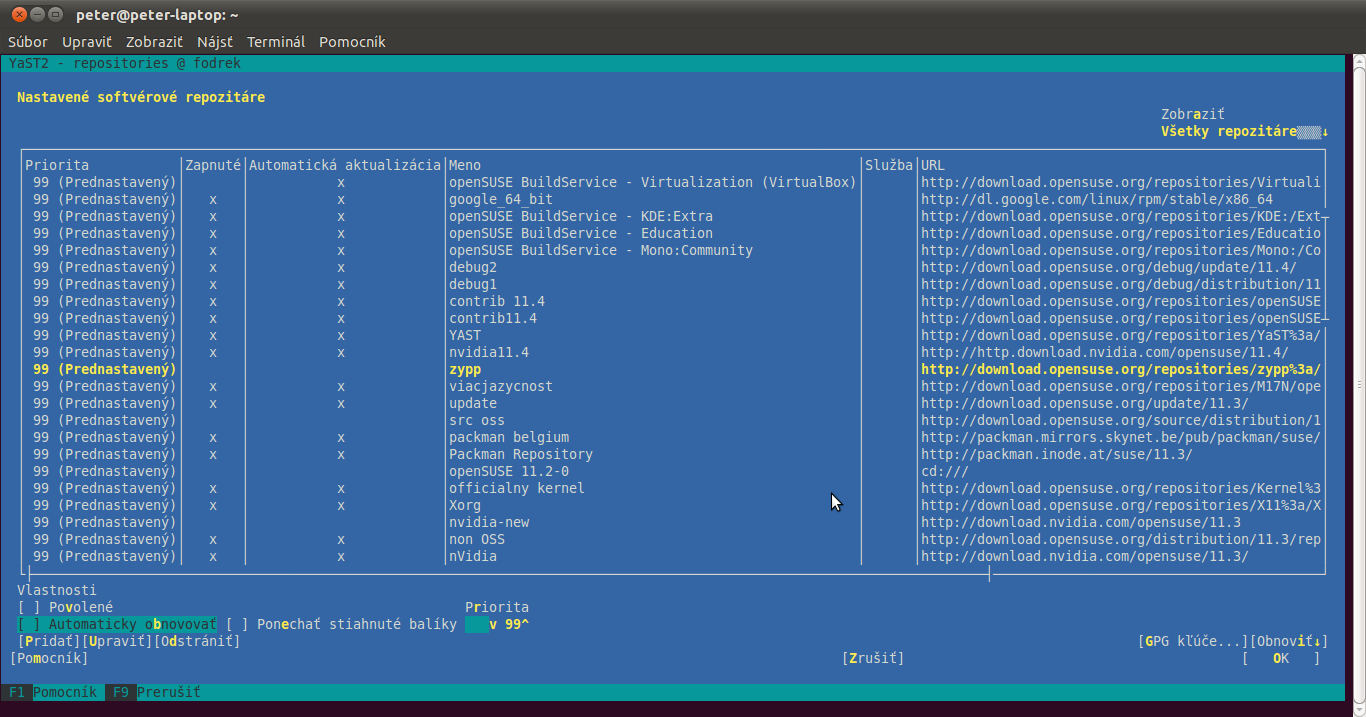The width and height of the screenshot is (1366, 717).
Task: Click F9 Prerušiť in the function-key bar
Action: [x=153, y=692]
